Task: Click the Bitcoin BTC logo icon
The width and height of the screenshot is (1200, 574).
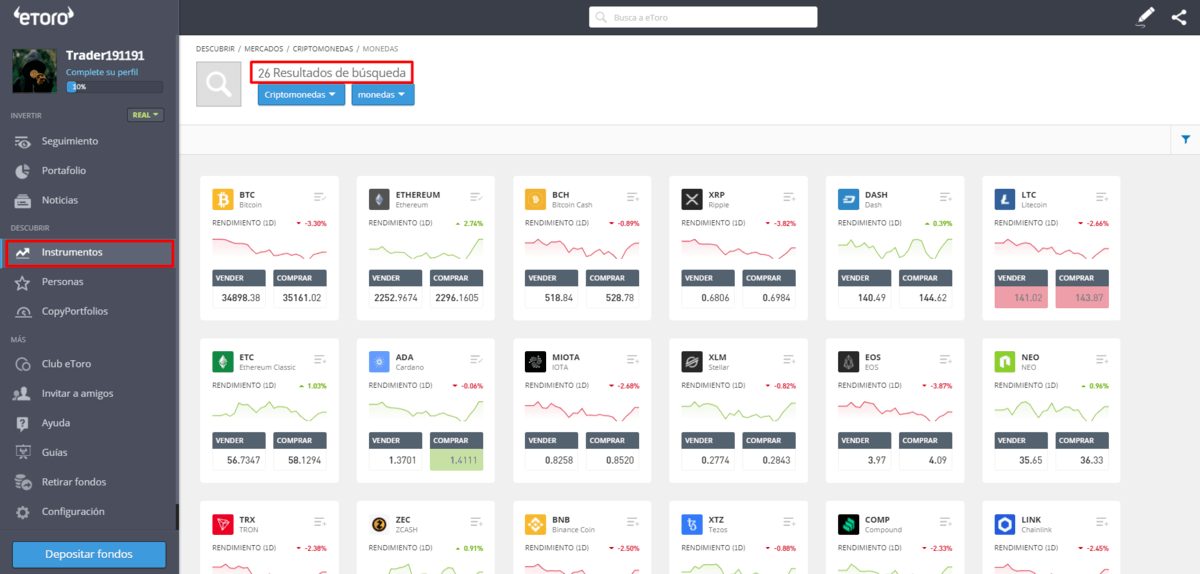Action: pyautogui.click(x=222, y=199)
